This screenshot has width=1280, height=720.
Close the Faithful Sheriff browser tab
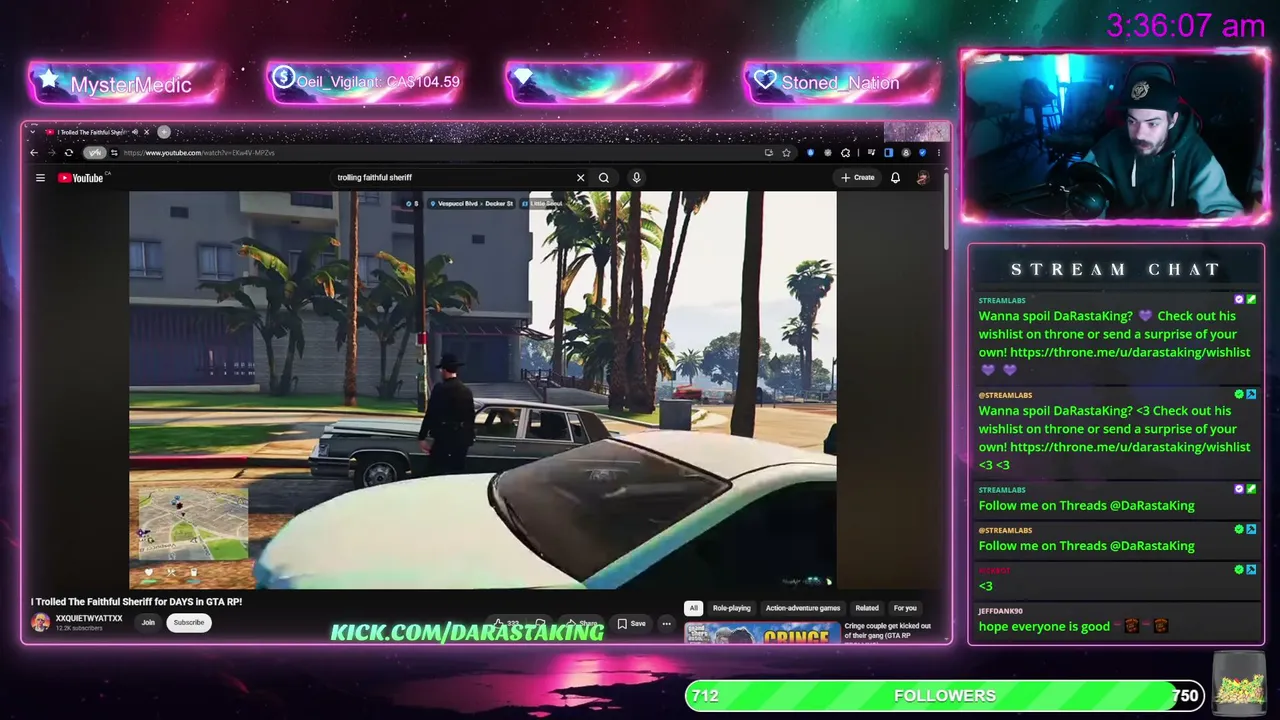coord(147,132)
